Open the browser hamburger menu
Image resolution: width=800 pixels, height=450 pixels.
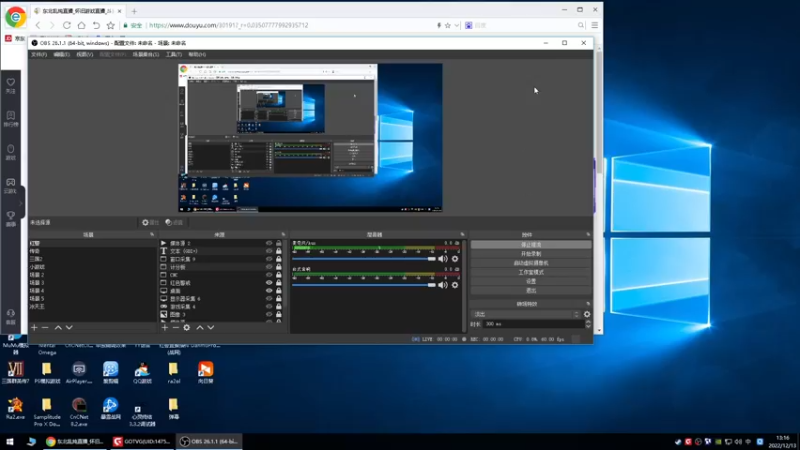tap(595, 25)
